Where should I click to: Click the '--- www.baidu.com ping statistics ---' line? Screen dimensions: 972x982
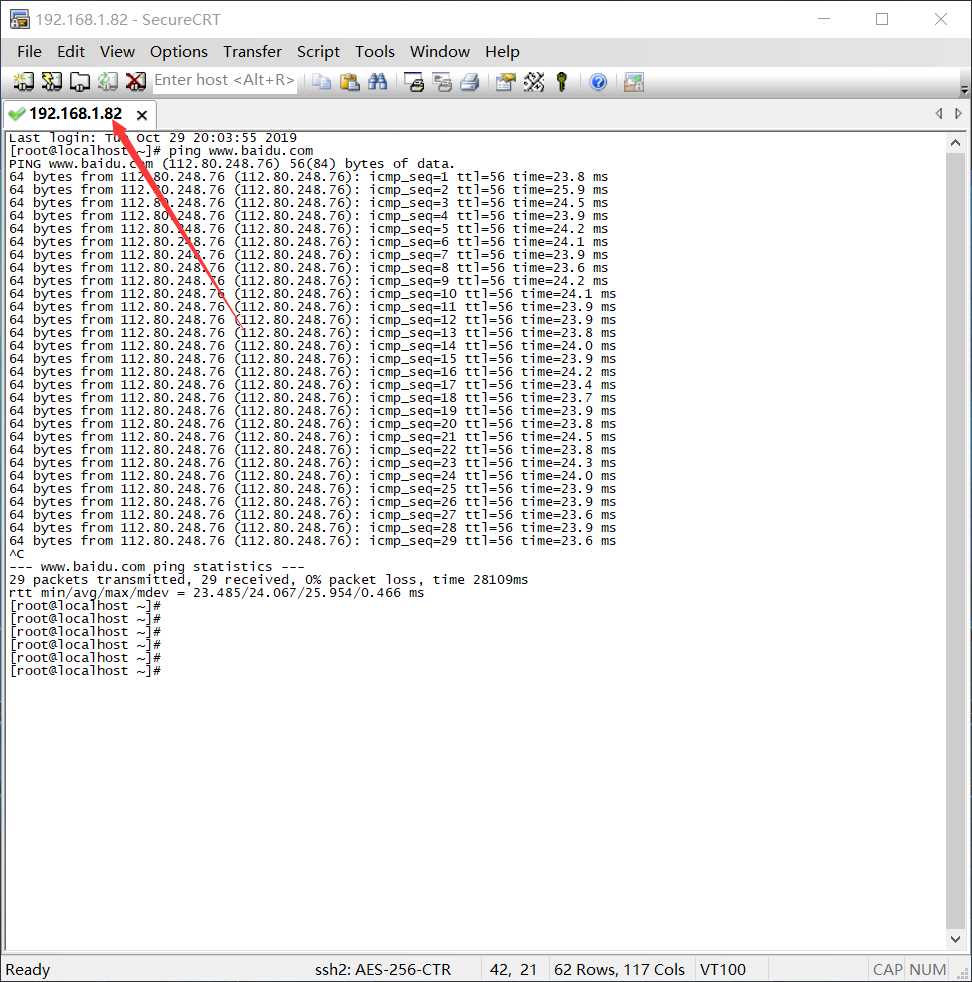(x=157, y=567)
